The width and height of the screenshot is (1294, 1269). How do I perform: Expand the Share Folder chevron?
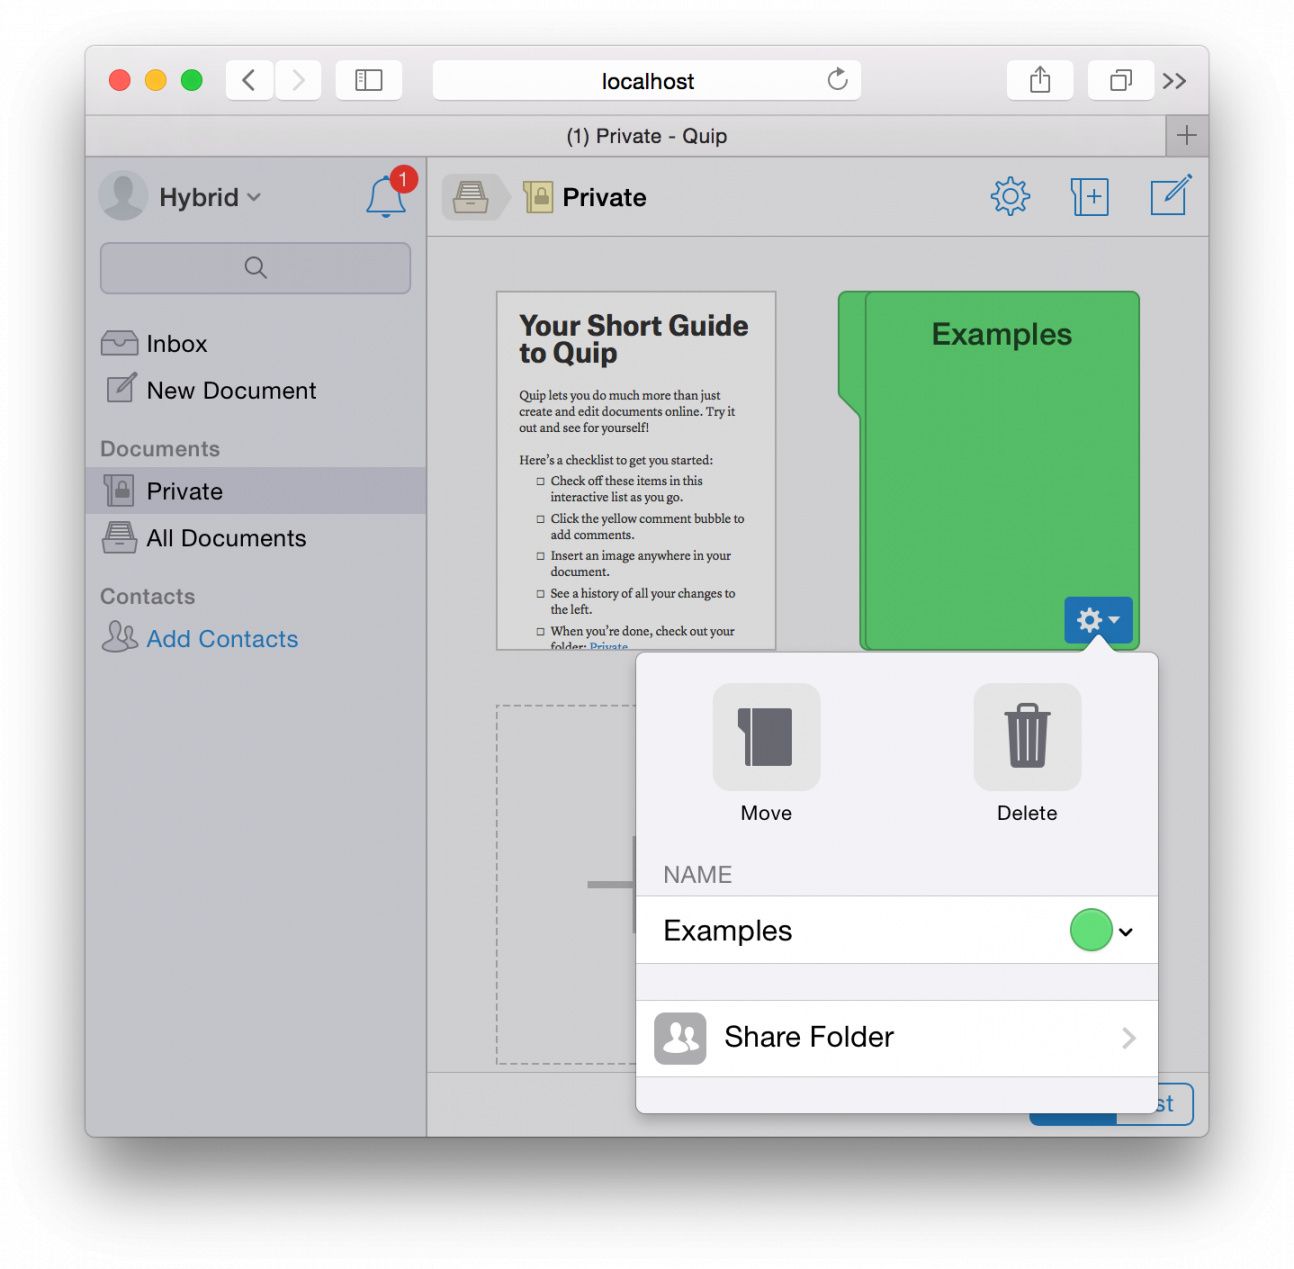(1128, 1038)
